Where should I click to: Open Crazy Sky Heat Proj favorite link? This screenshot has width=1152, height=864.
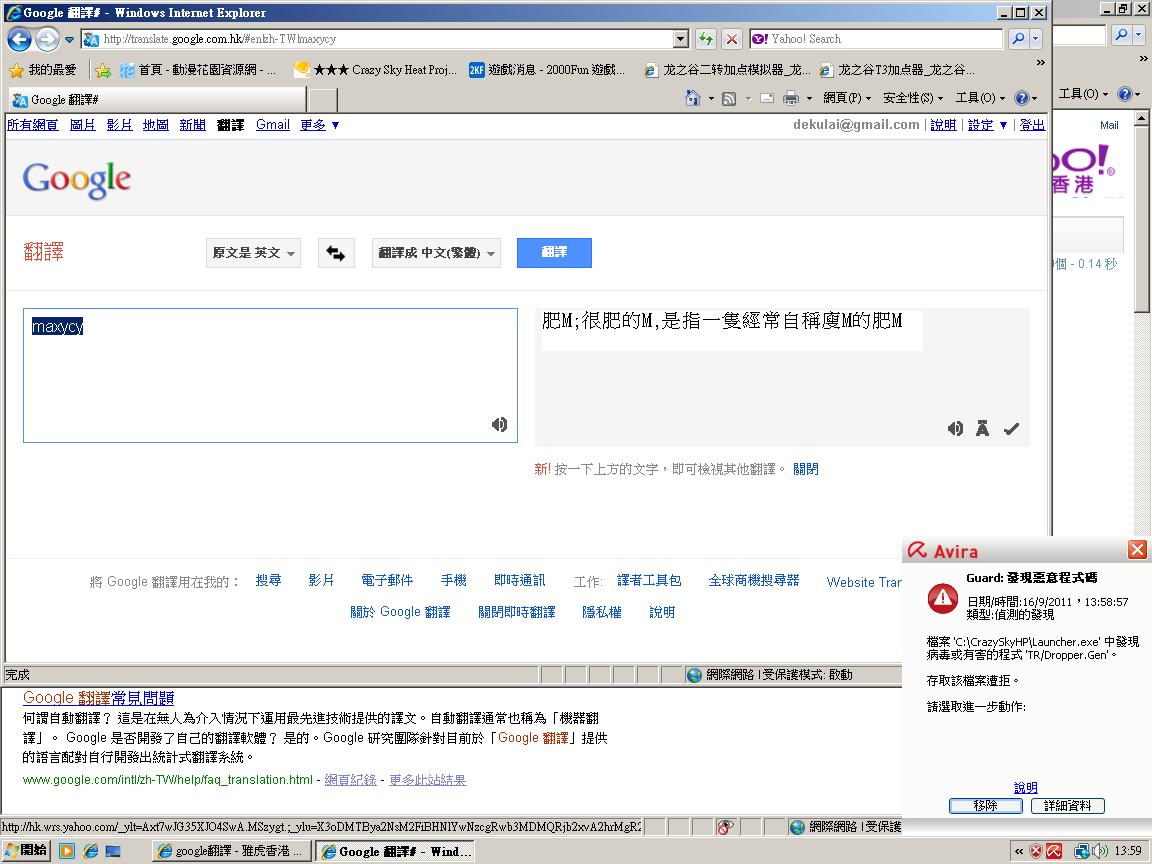pyautogui.click(x=375, y=70)
